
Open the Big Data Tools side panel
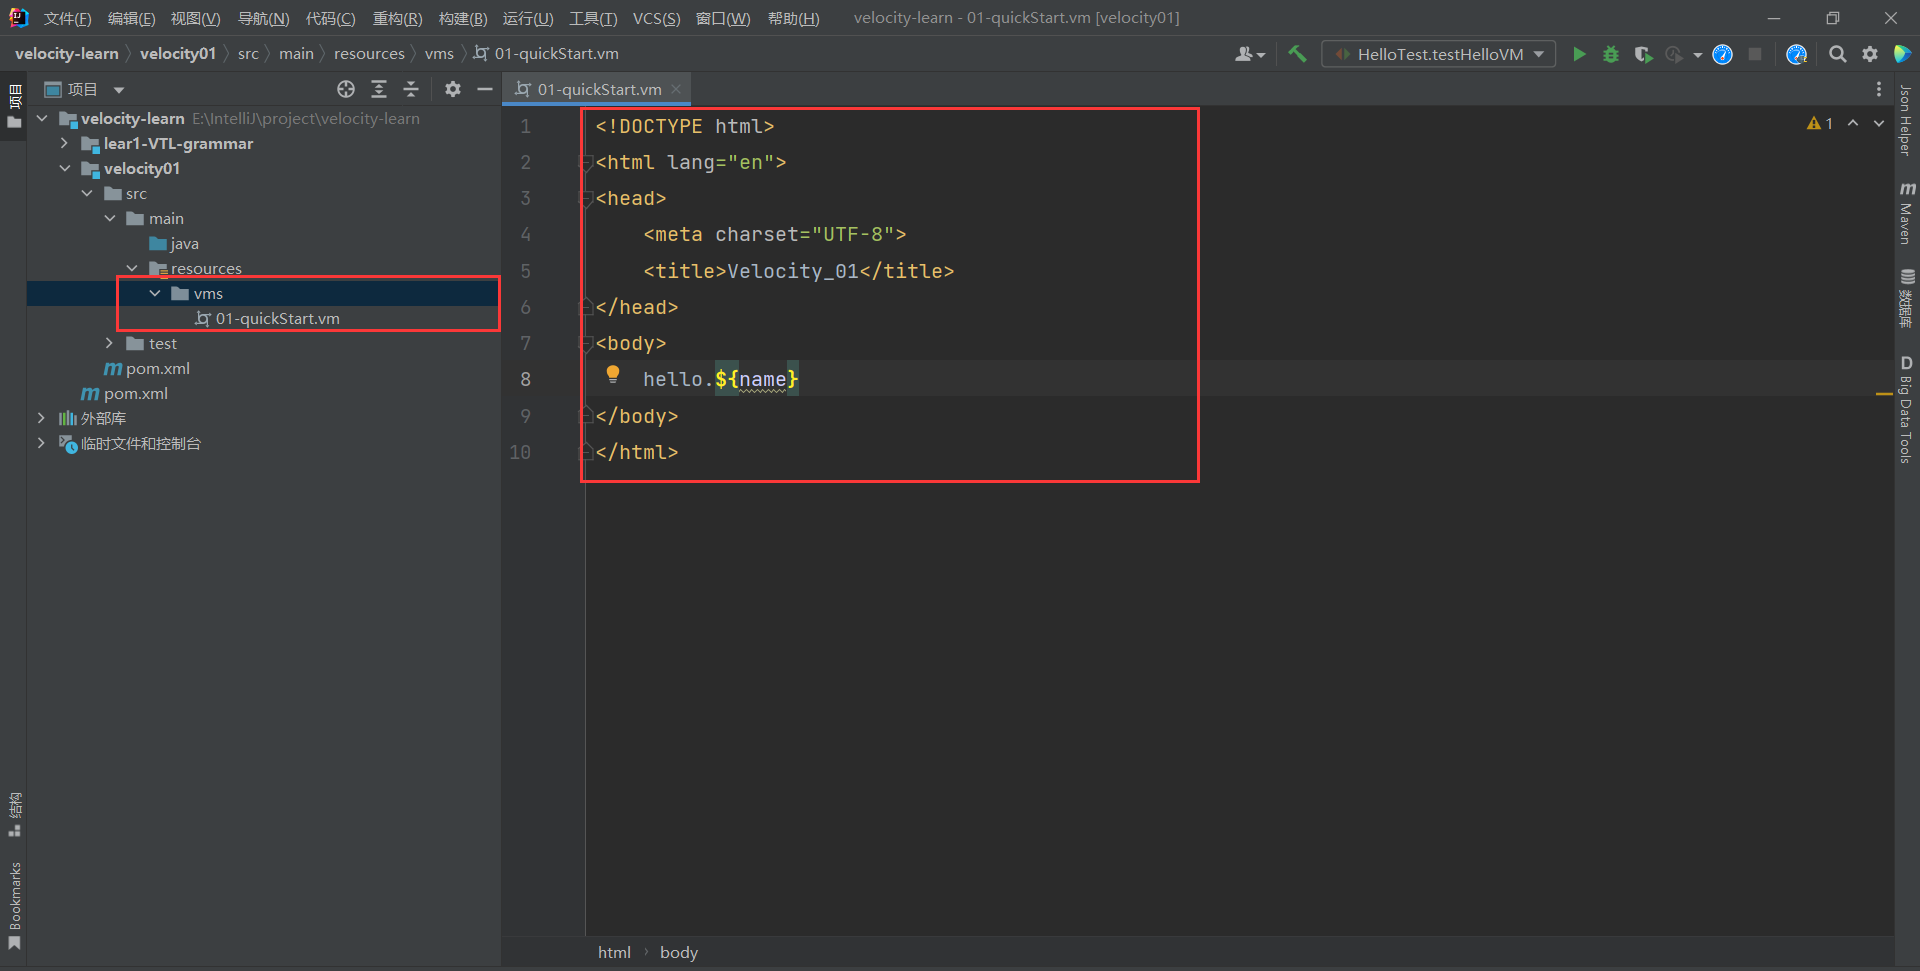point(1907,409)
